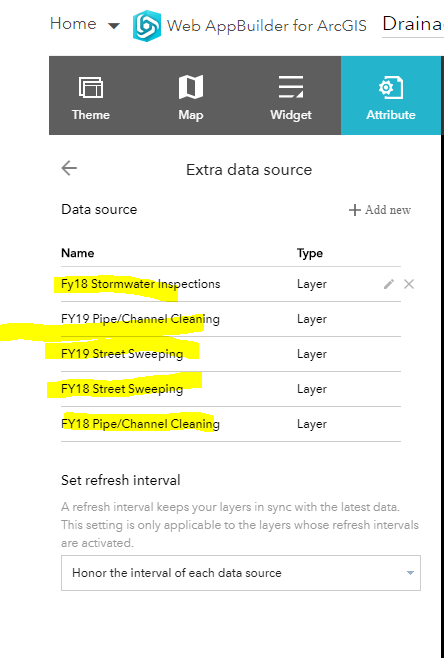Edit Fy18 Stormwater Inspections with pencil icon
Viewport: 444px width, 658px height.
point(389,284)
